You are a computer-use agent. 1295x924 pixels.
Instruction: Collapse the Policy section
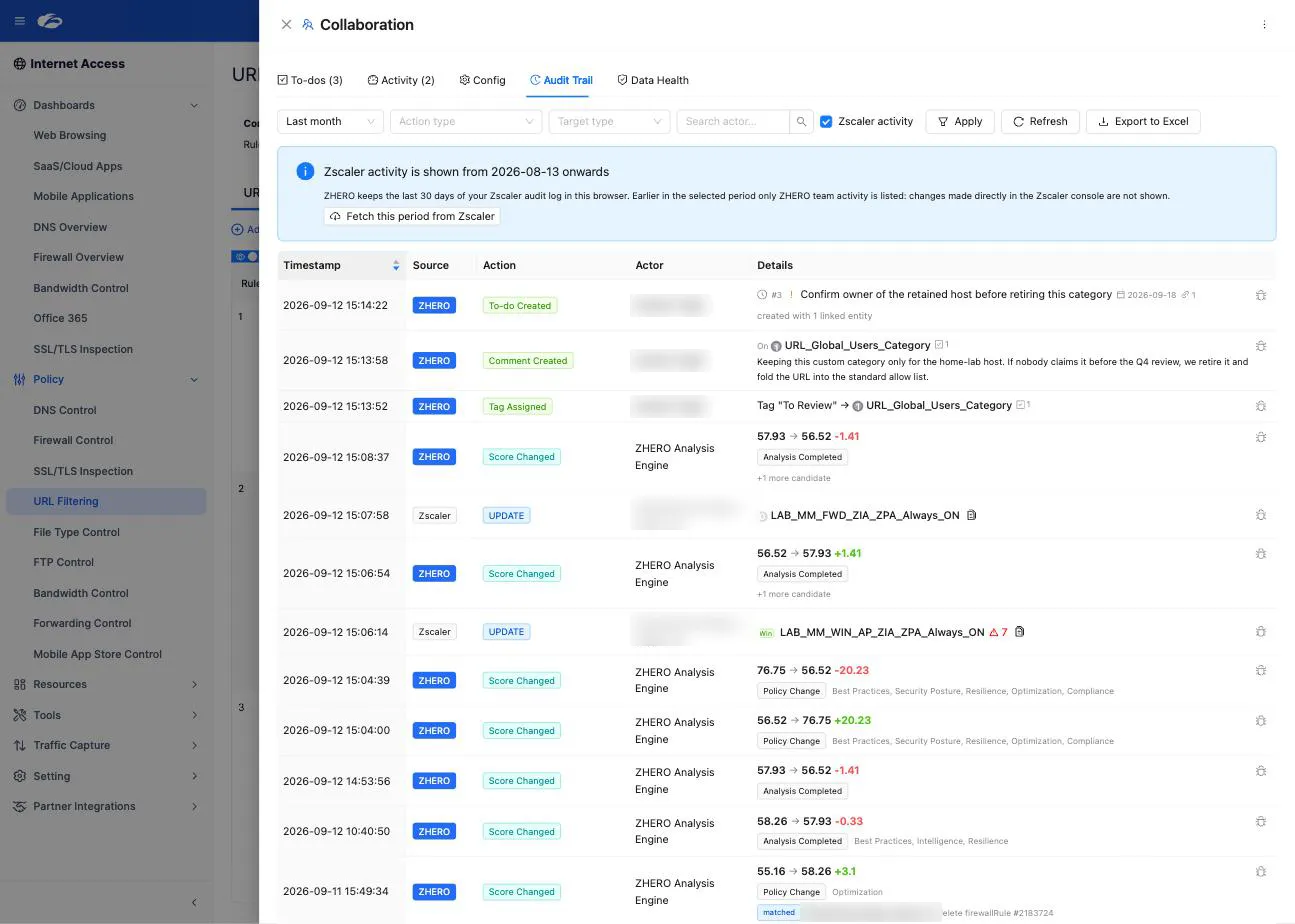[x=194, y=379]
